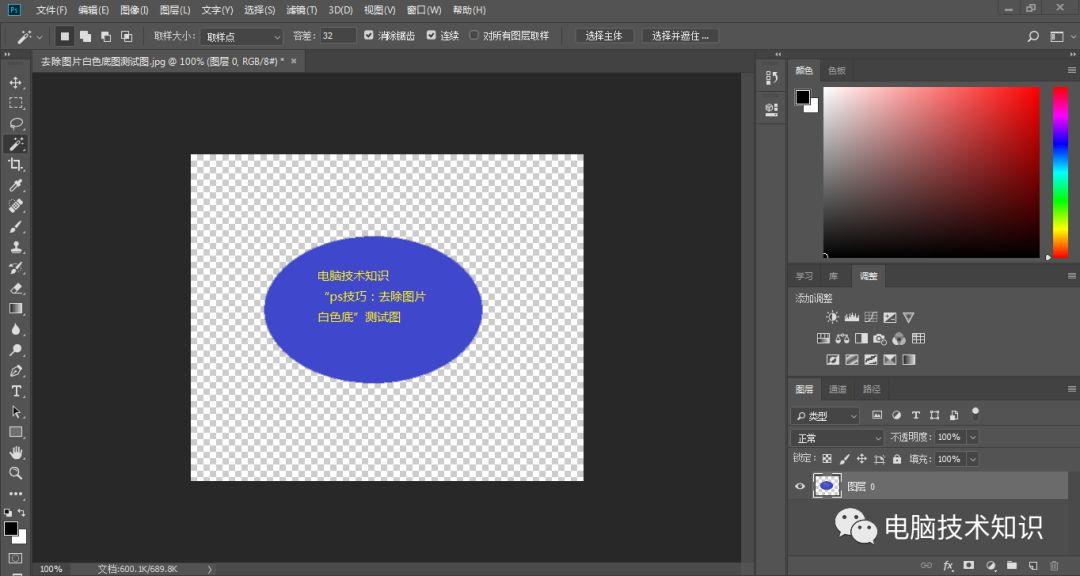This screenshot has height=576, width=1080.
Task: Click the Create new layer icon
Action: [x=1032, y=566]
